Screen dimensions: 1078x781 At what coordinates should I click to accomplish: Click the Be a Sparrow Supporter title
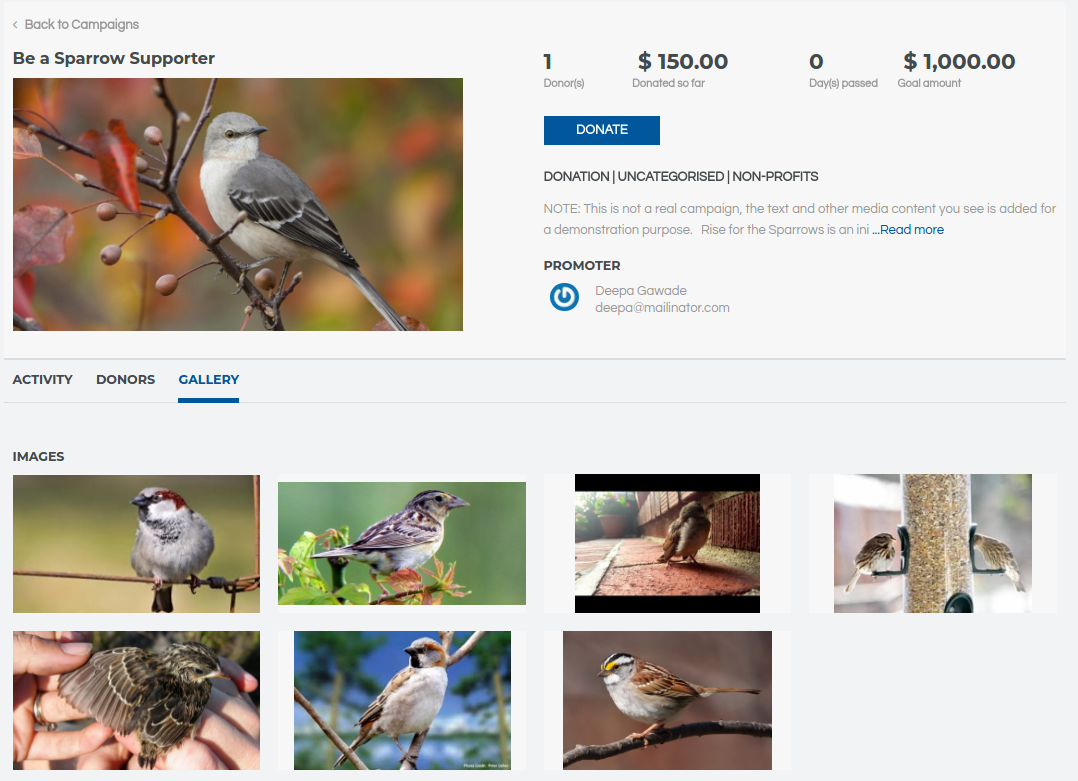click(113, 58)
